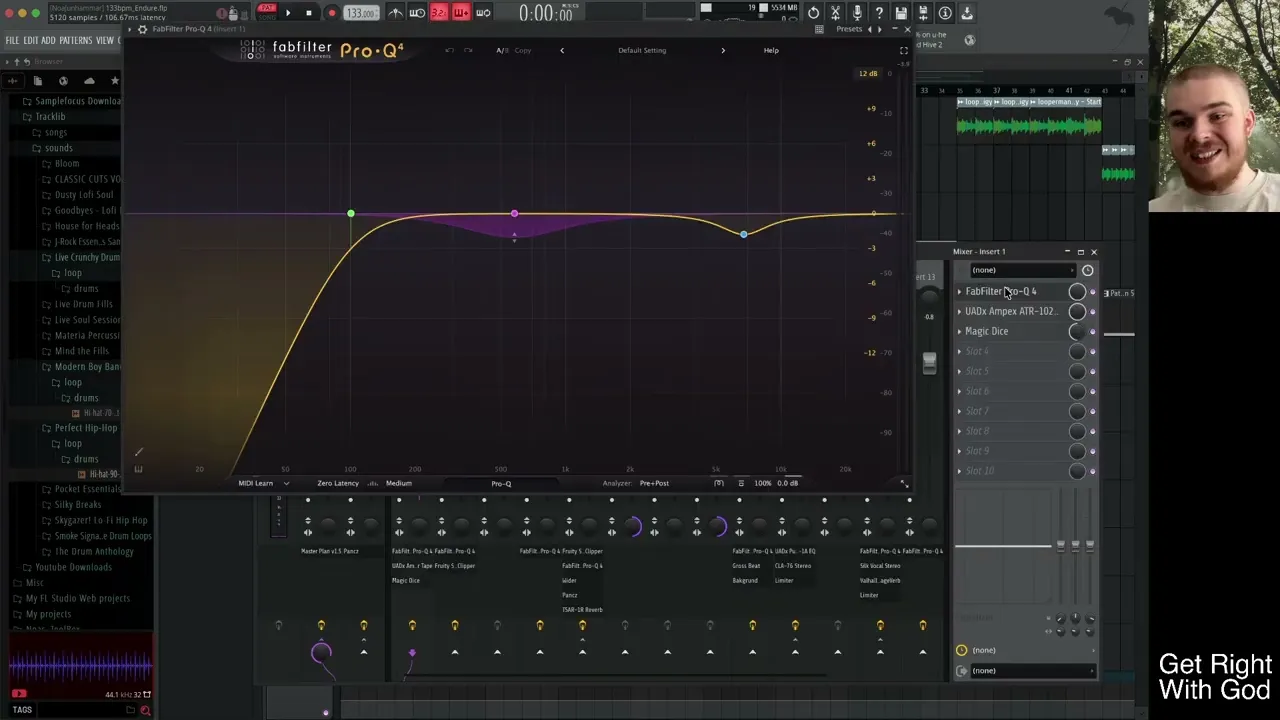Toggle the FabFilter Pro-Q 4 mixer slot enable LED
1280x720 pixels.
tap(1092, 292)
